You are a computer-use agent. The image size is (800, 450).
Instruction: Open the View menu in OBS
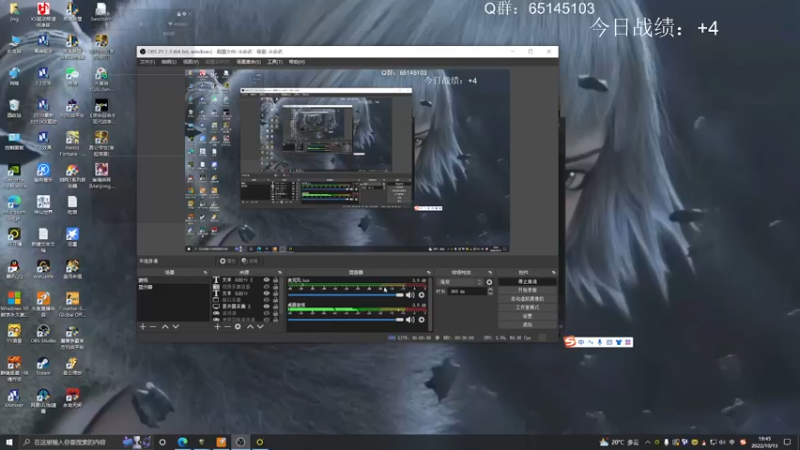(x=191, y=62)
